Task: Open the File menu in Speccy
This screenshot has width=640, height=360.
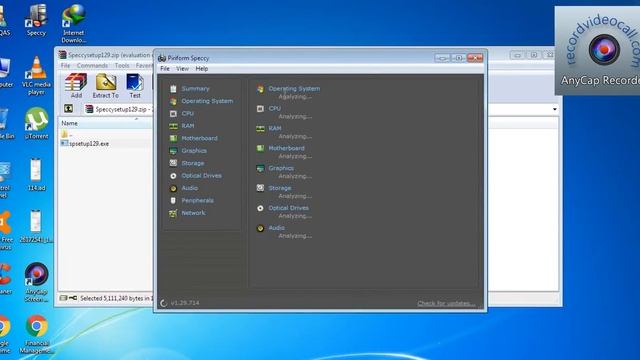Action: [x=165, y=69]
